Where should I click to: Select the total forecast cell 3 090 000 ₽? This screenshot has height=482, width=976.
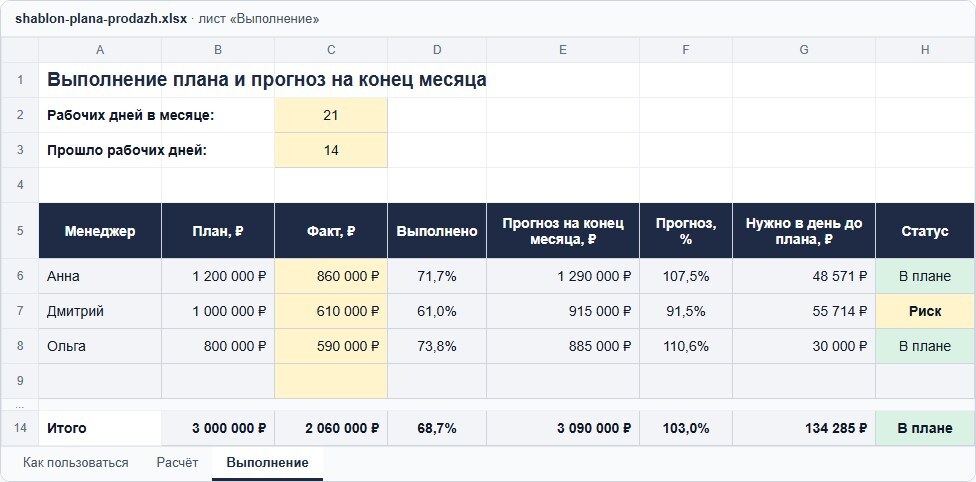click(x=563, y=428)
